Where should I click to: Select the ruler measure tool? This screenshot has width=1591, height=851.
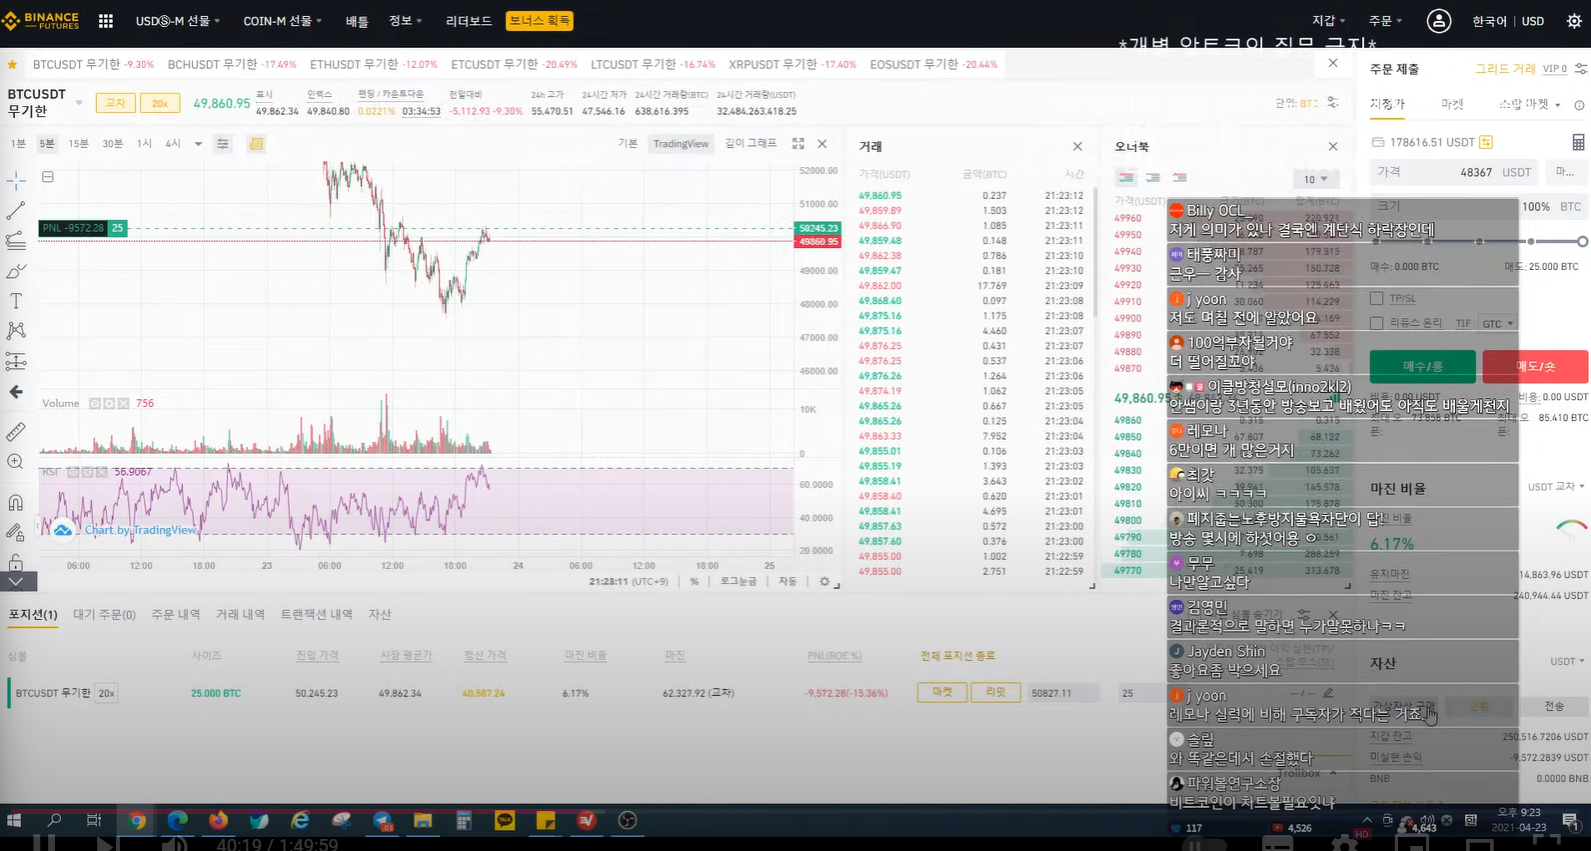[x=16, y=432]
